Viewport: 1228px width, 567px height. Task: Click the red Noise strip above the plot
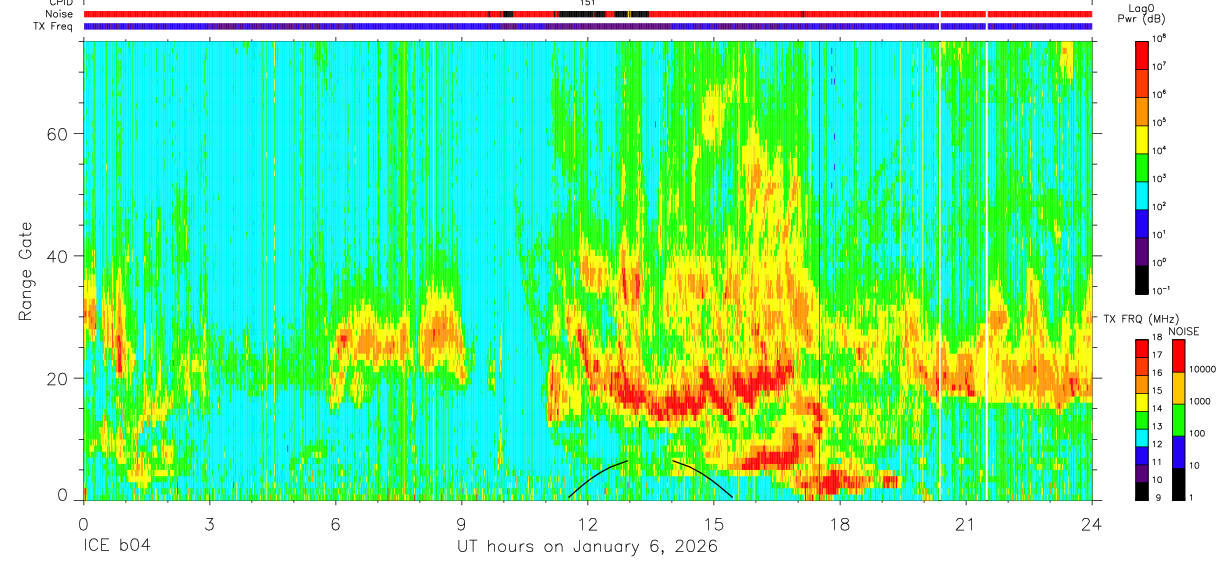tap(588, 14)
